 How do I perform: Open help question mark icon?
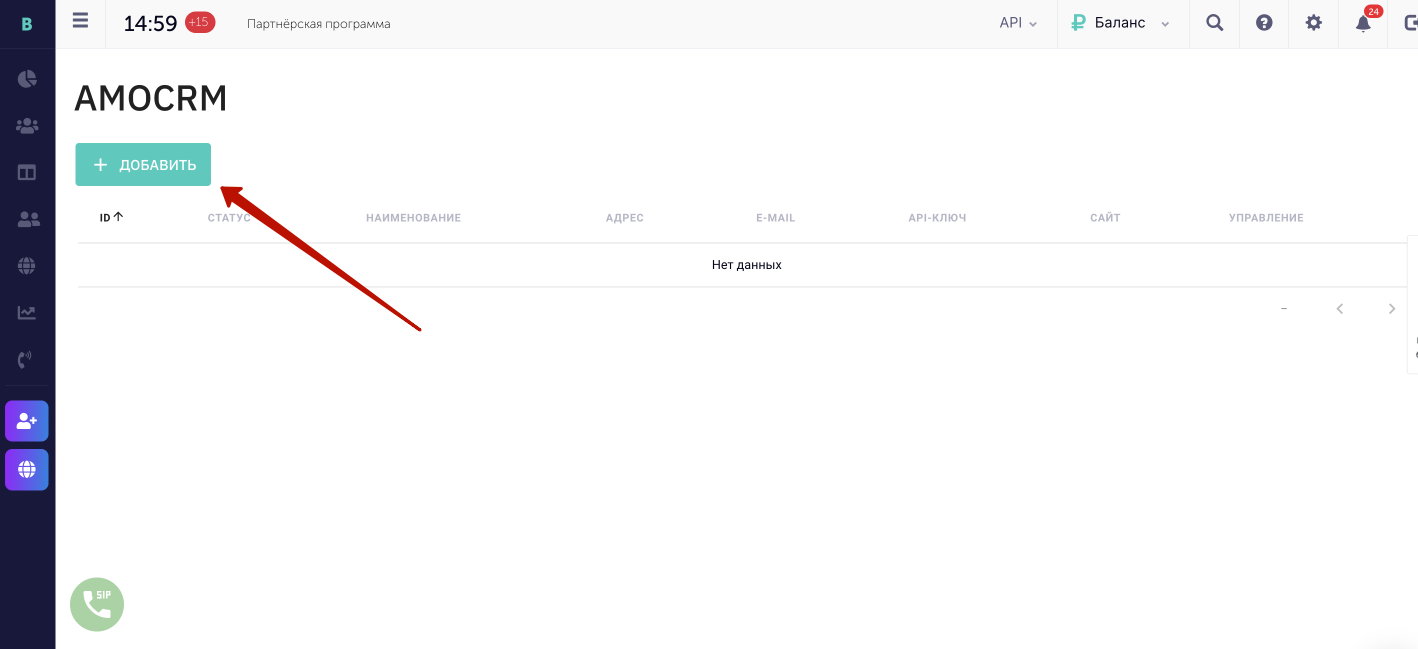pos(1264,23)
